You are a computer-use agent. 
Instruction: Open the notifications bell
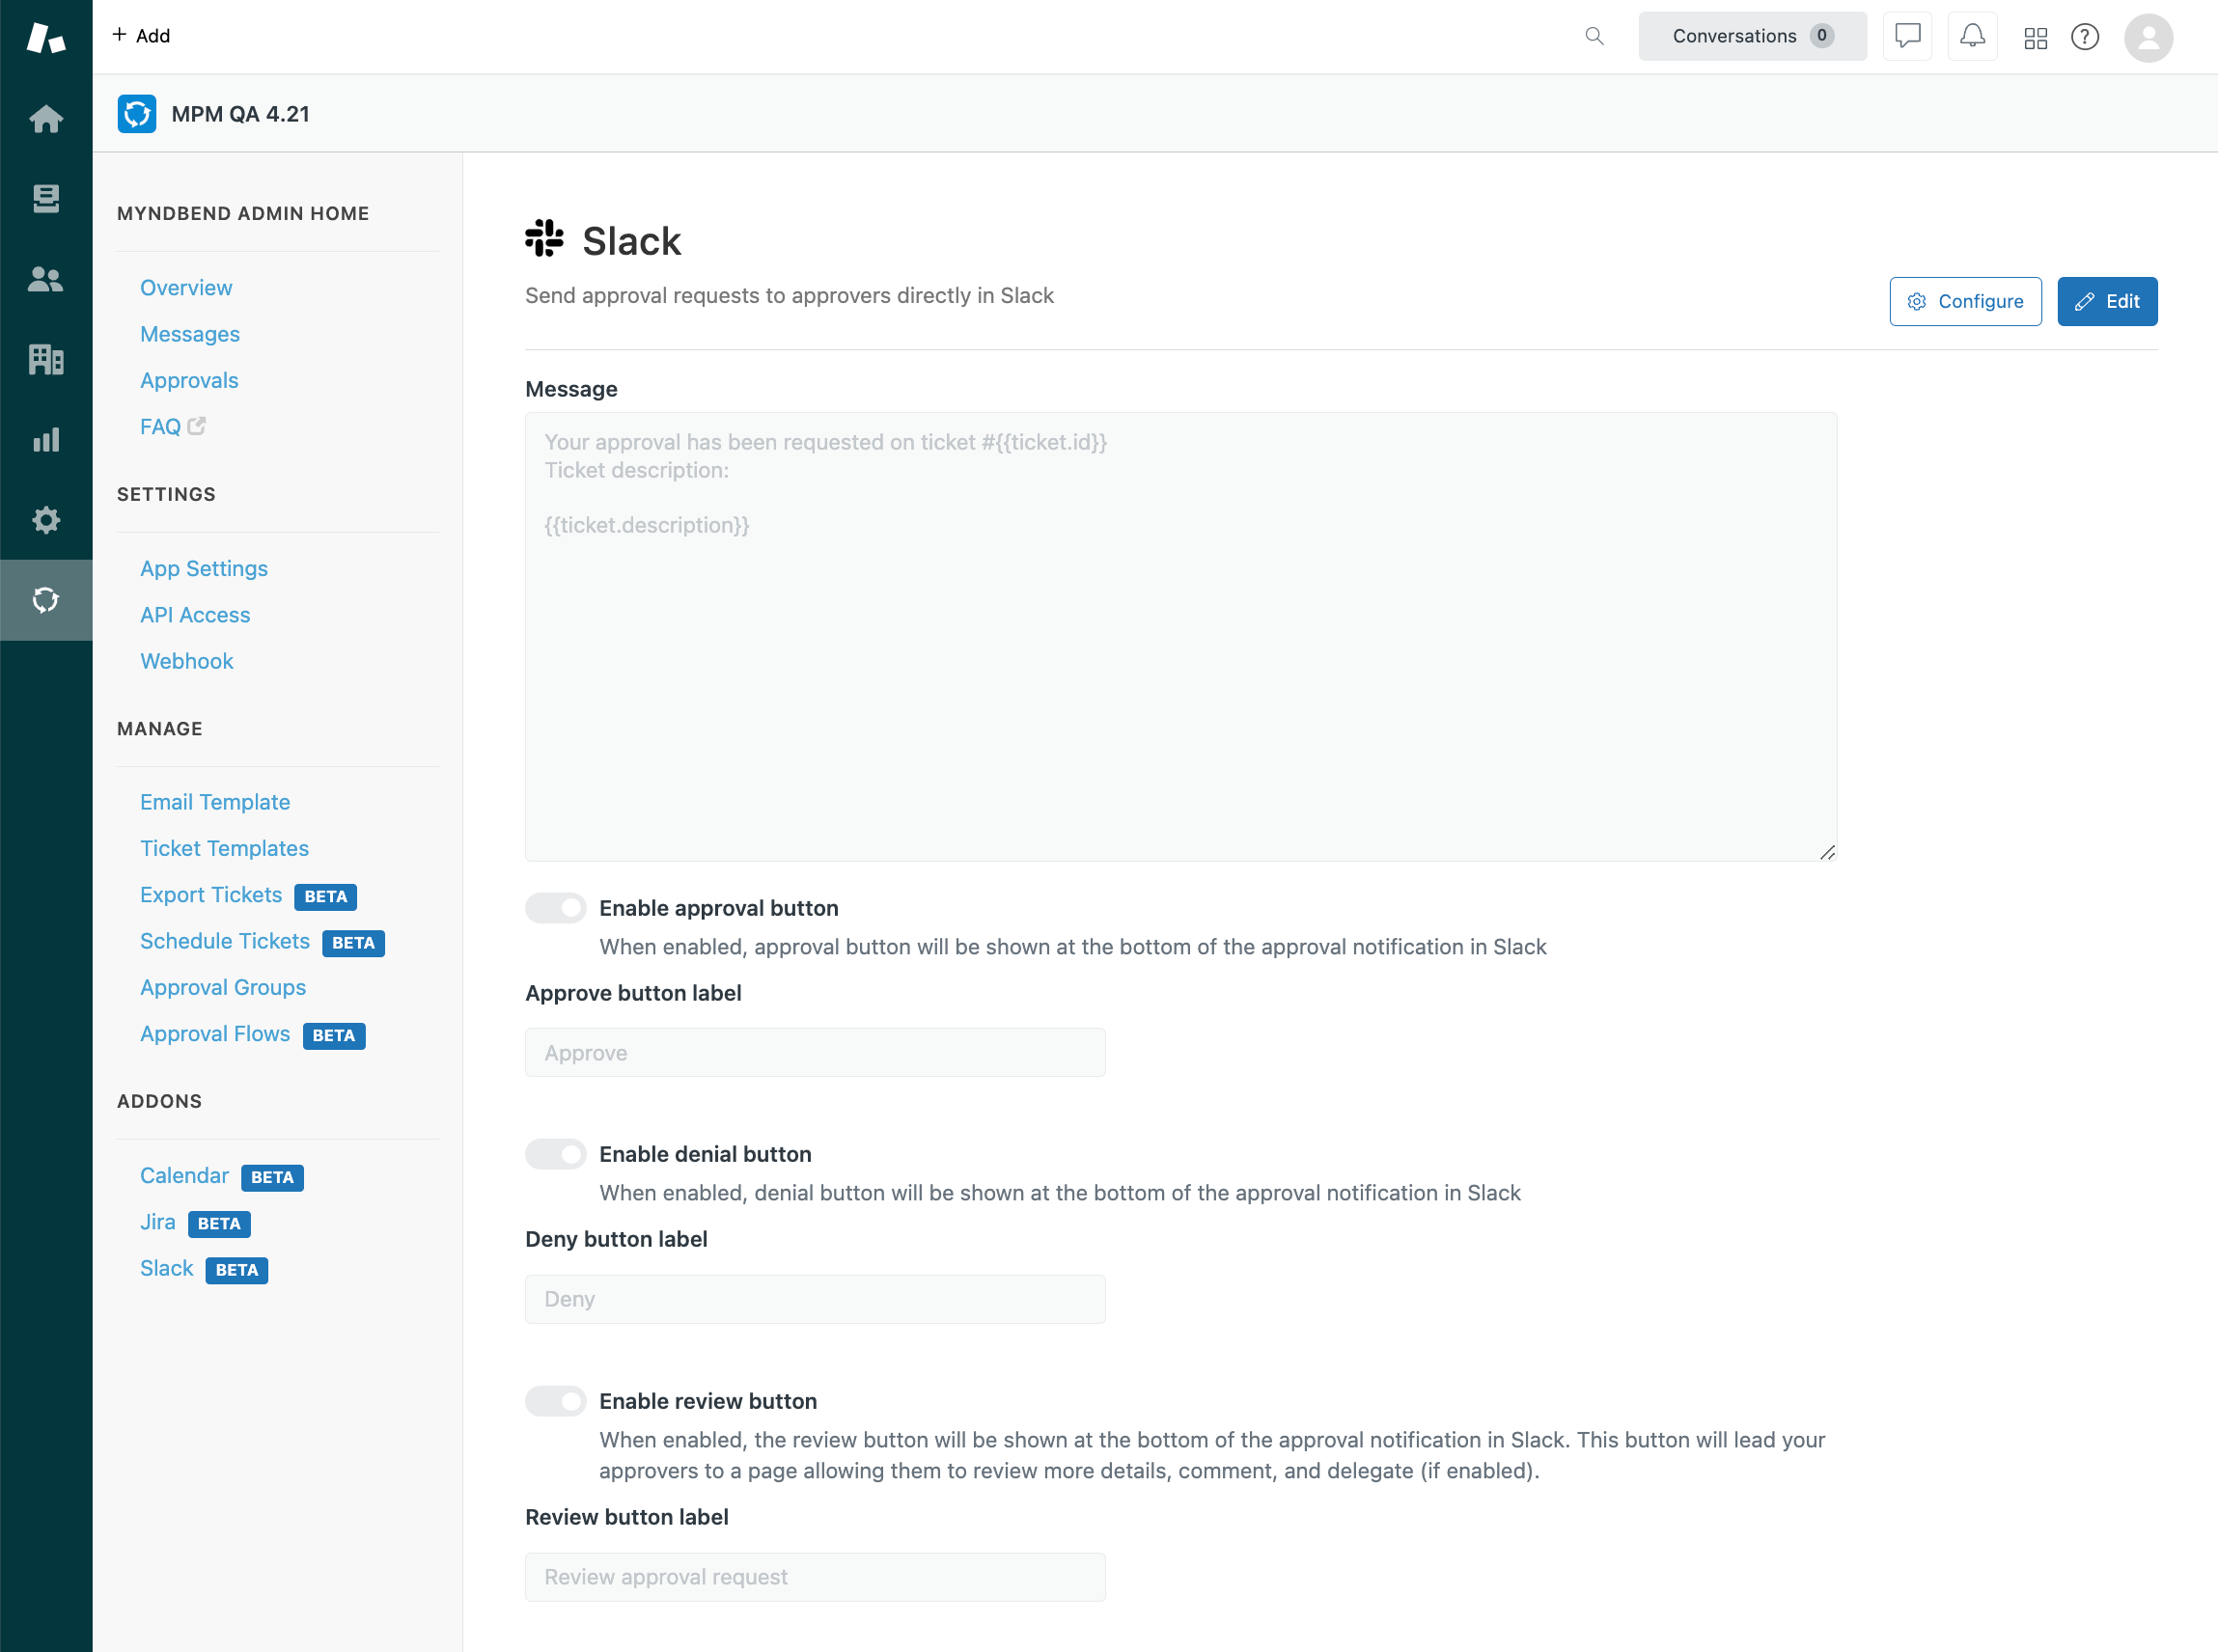(x=1972, y=36)
